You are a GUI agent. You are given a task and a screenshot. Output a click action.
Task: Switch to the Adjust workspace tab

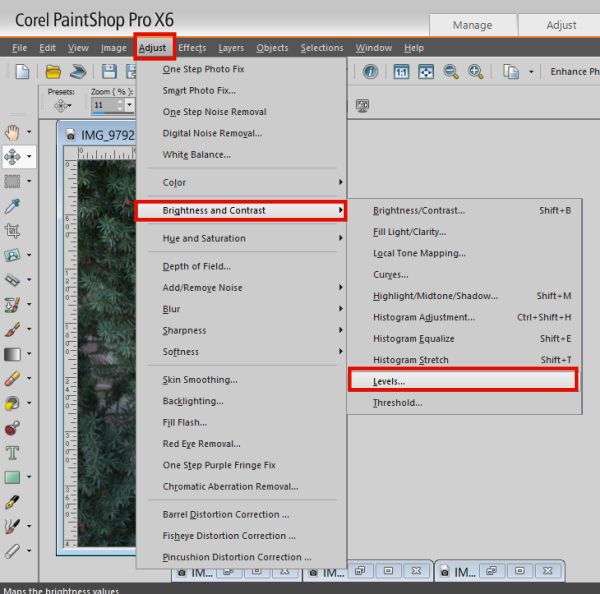pyautogui.click(x=560, y=25)
